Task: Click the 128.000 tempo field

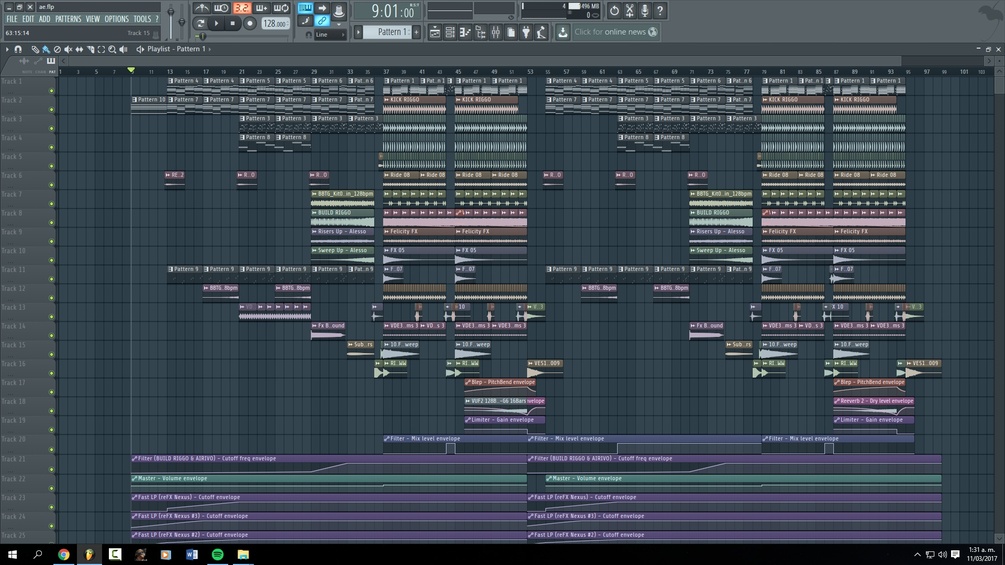Action: coord(275,24)
